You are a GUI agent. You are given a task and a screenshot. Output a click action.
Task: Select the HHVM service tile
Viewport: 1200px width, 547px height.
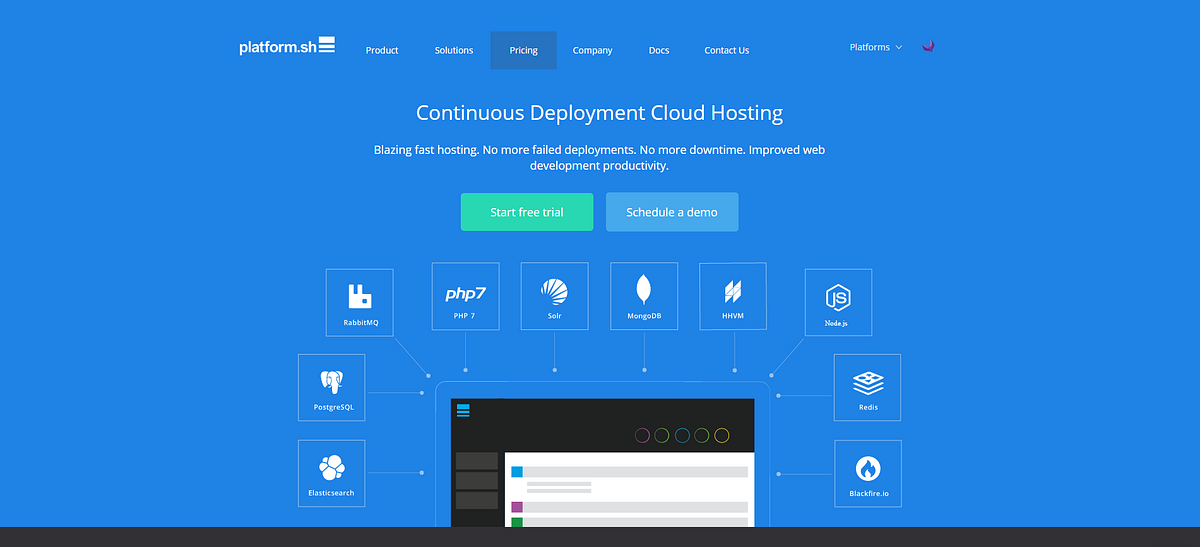[x=733, y=296]
